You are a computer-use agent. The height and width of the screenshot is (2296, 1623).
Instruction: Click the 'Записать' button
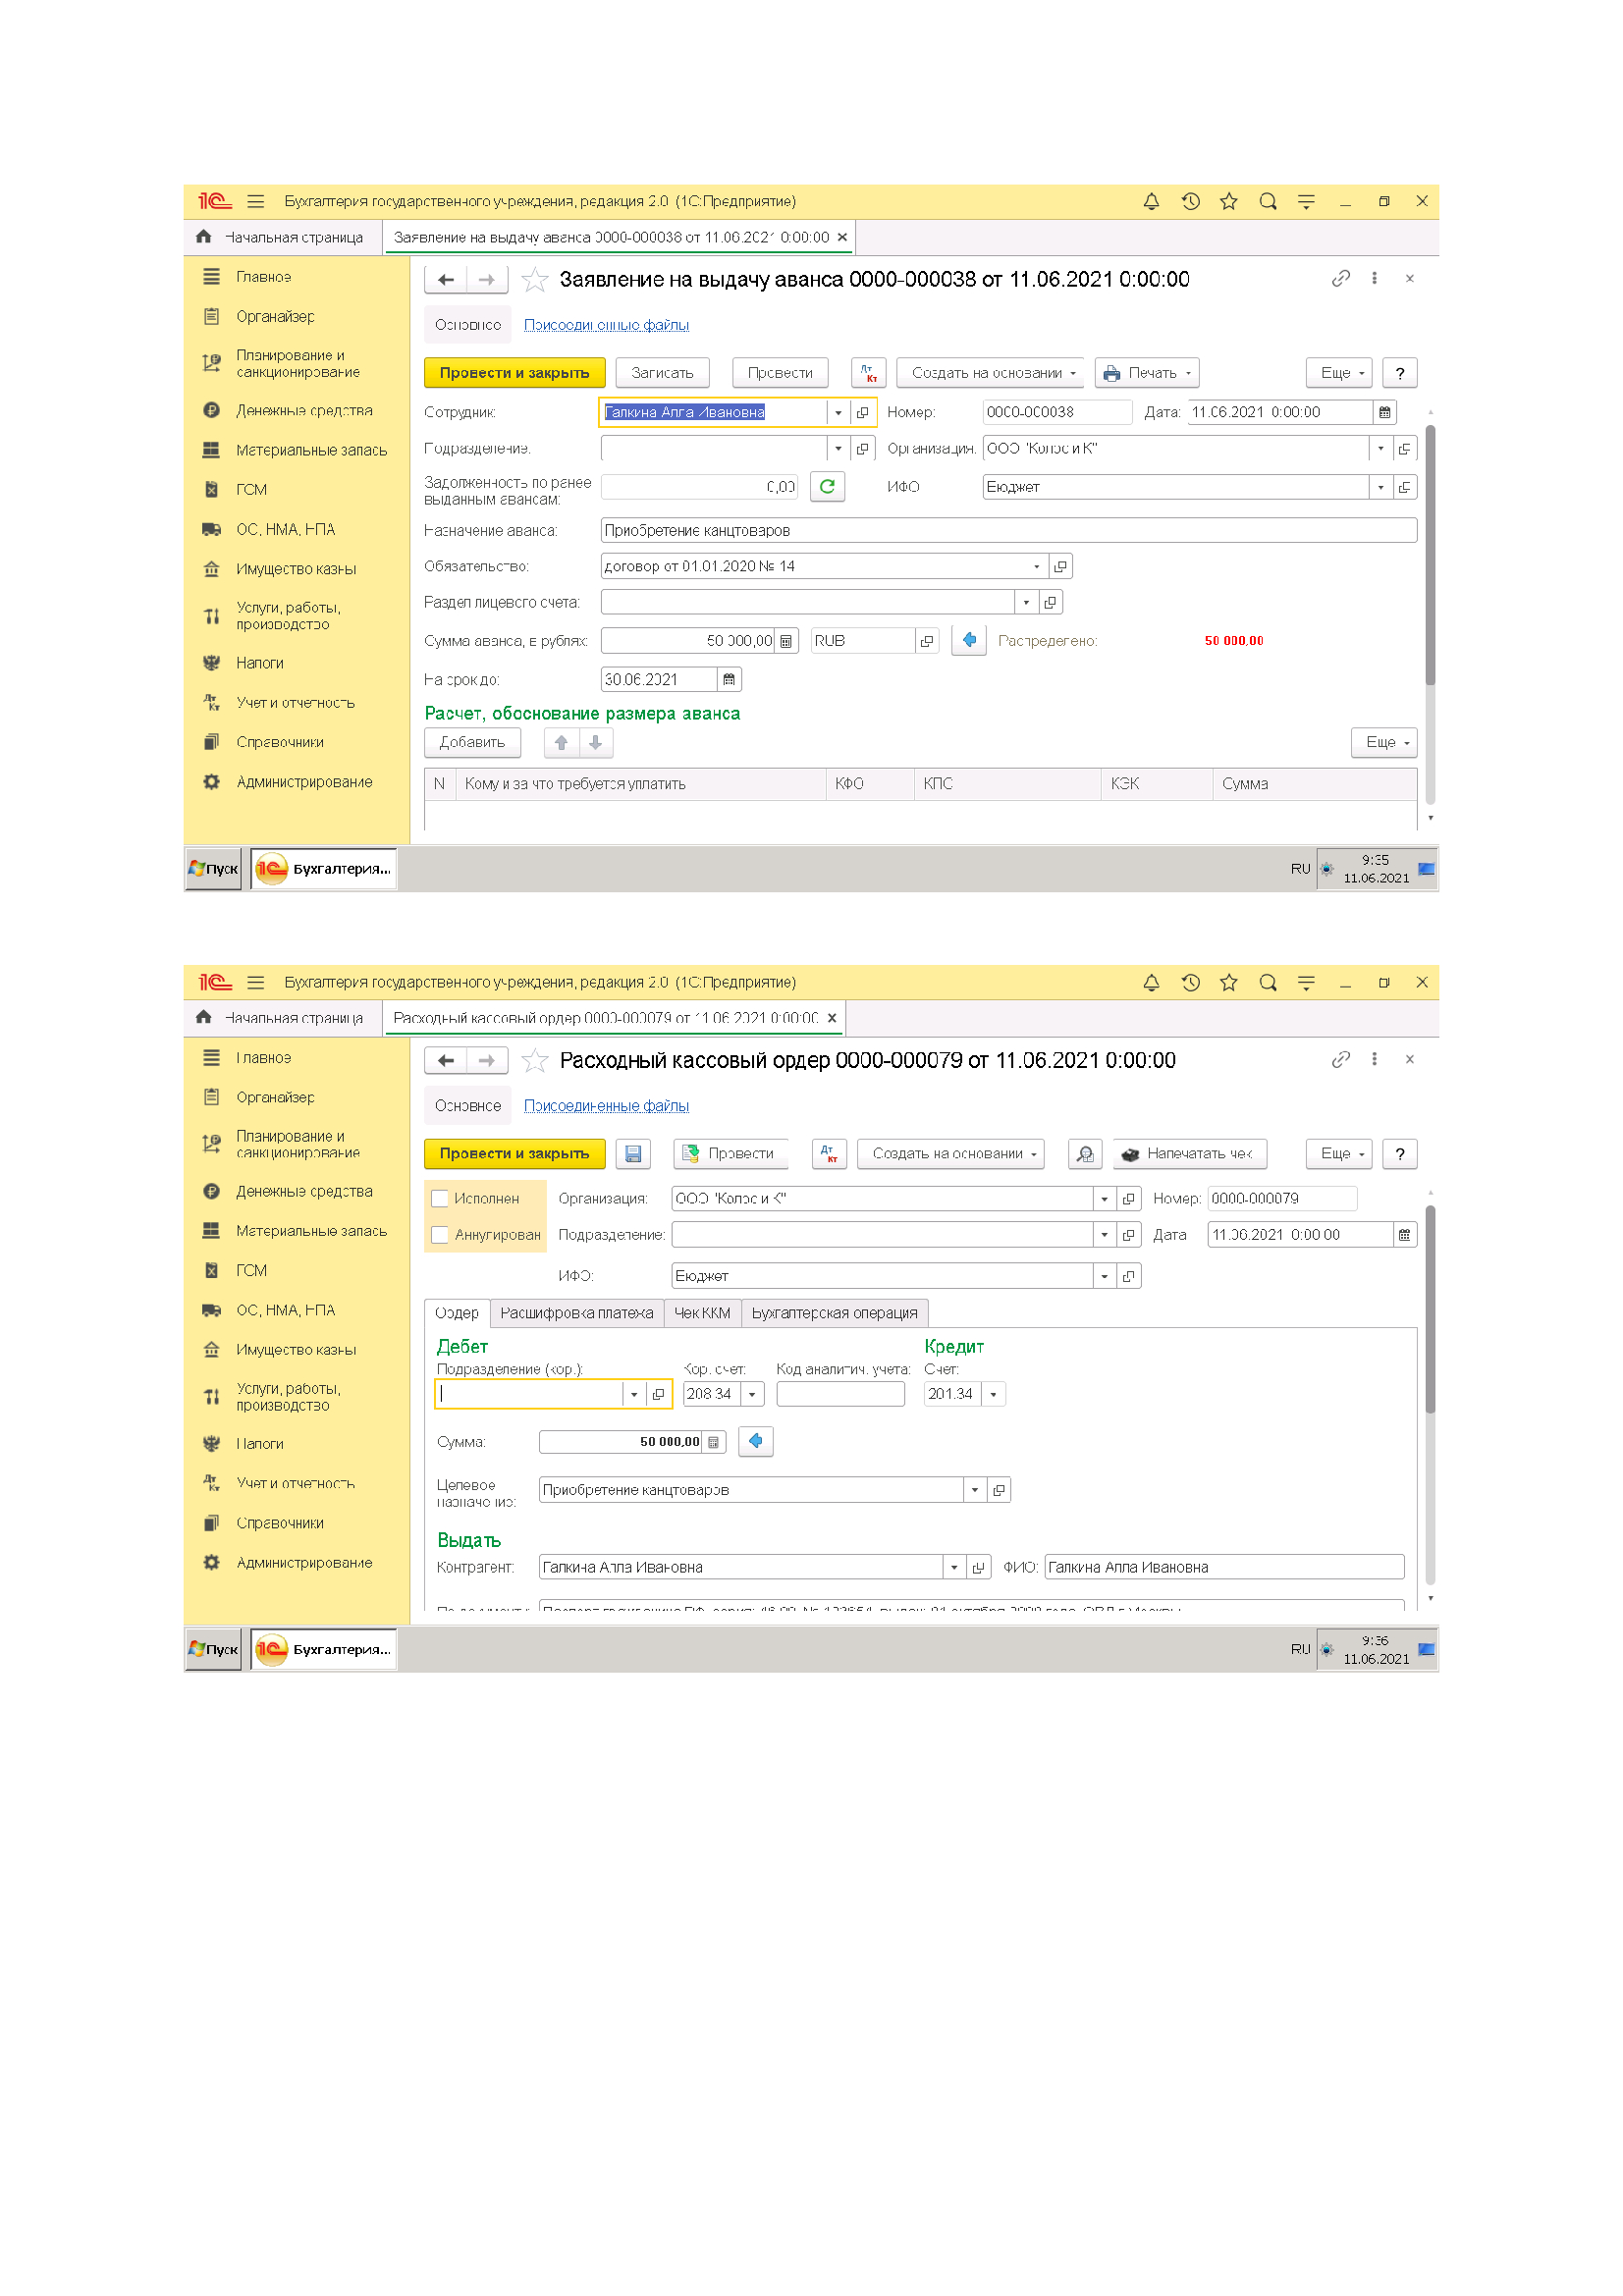tap(662, 373)
